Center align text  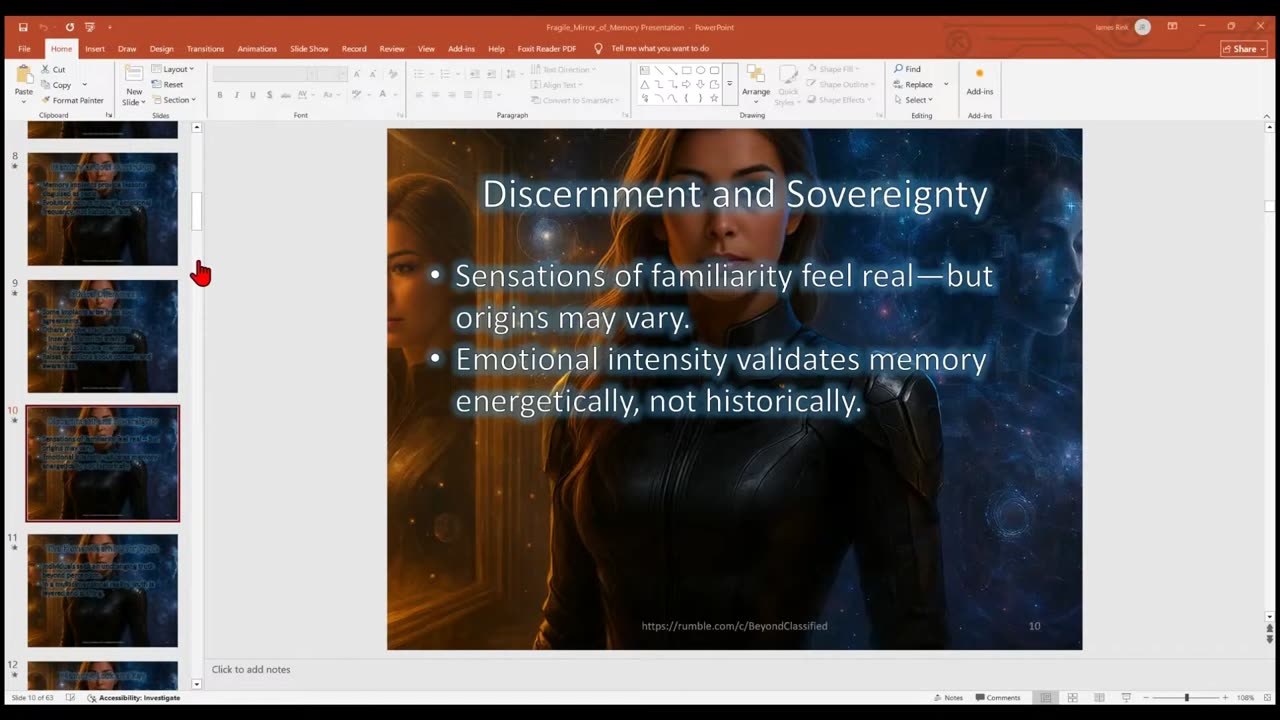tap(436, 95)
